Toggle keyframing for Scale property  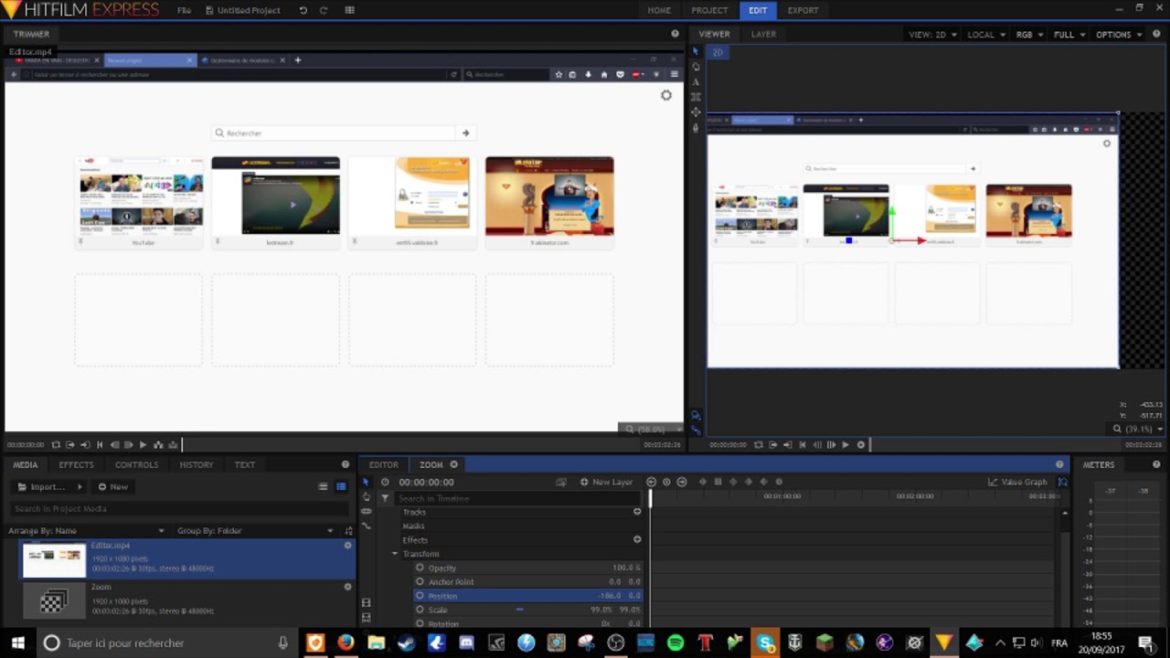420,610
